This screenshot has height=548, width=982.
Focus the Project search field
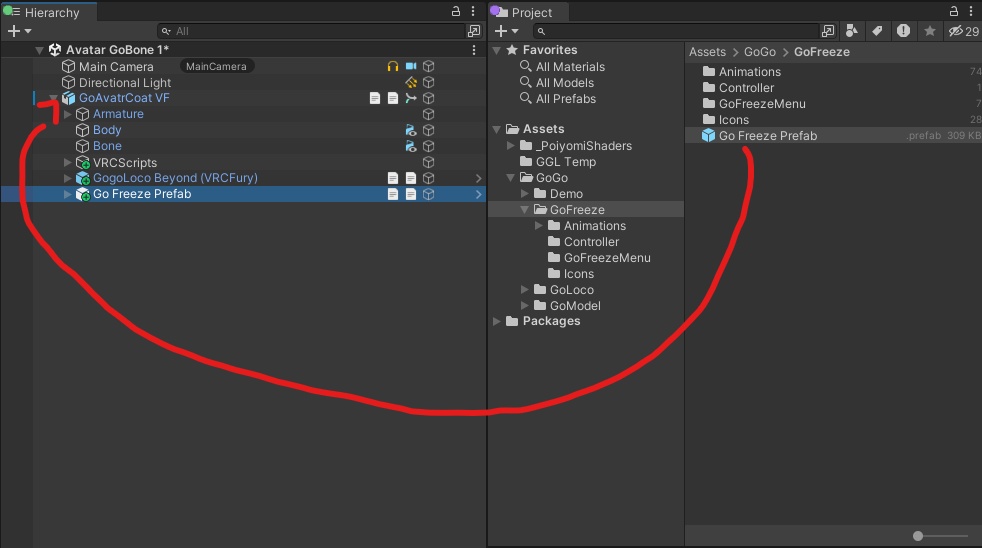click(675, 31)
